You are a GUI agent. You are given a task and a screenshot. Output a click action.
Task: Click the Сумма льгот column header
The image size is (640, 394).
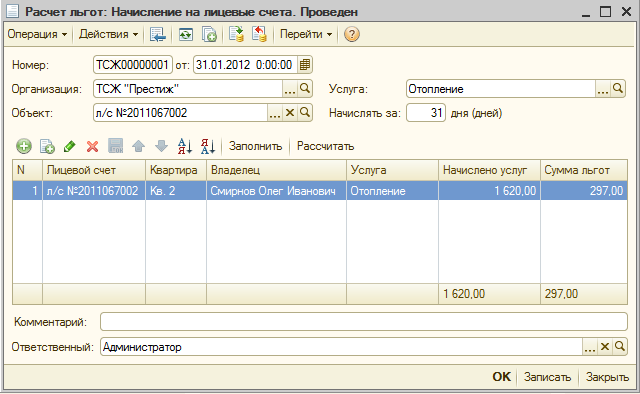click(x=584, y=170)
